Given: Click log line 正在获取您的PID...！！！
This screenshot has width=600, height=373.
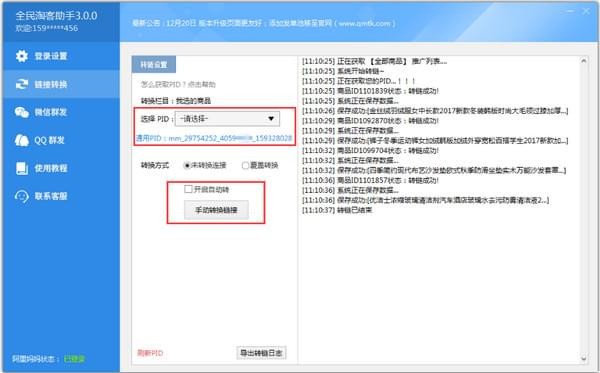Looking at the screenshot, I should click(359, 81).
